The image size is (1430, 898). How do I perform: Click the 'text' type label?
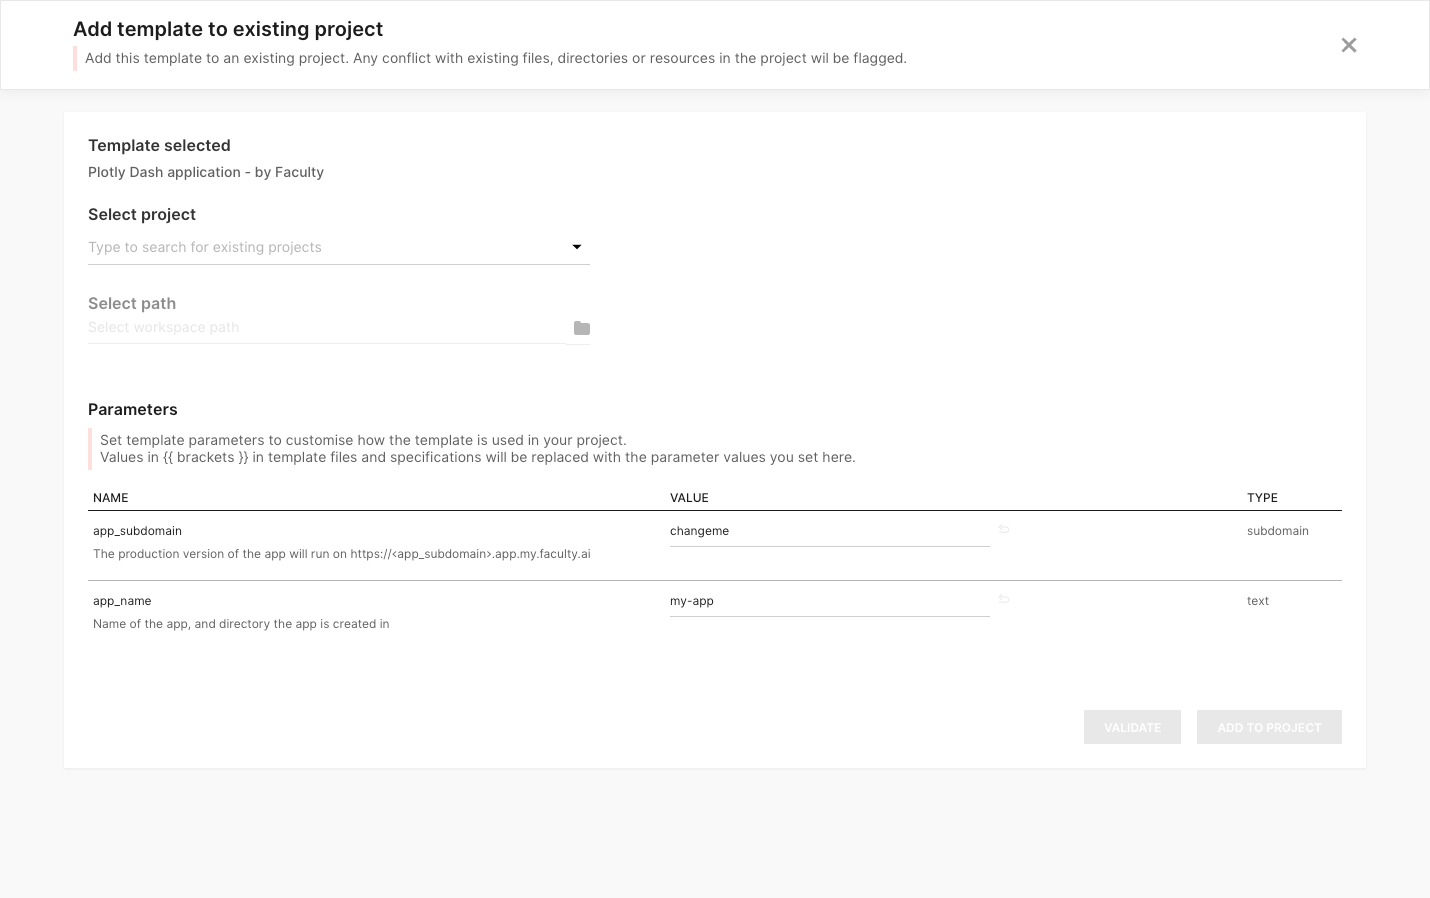1257,601
